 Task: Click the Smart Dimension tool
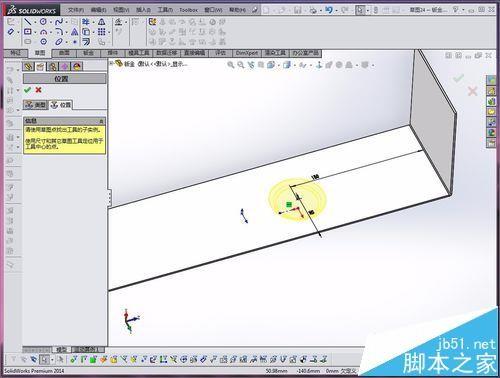pos(11,32)
